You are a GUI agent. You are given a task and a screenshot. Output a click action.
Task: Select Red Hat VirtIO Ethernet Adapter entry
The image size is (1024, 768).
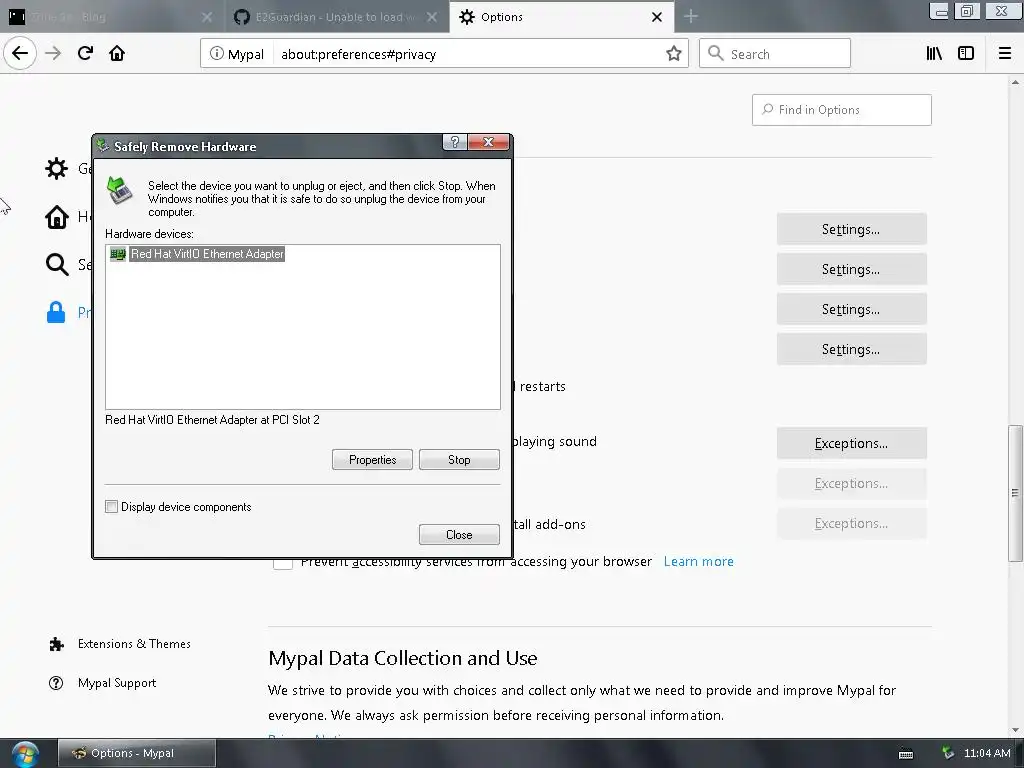click(207, 254)
